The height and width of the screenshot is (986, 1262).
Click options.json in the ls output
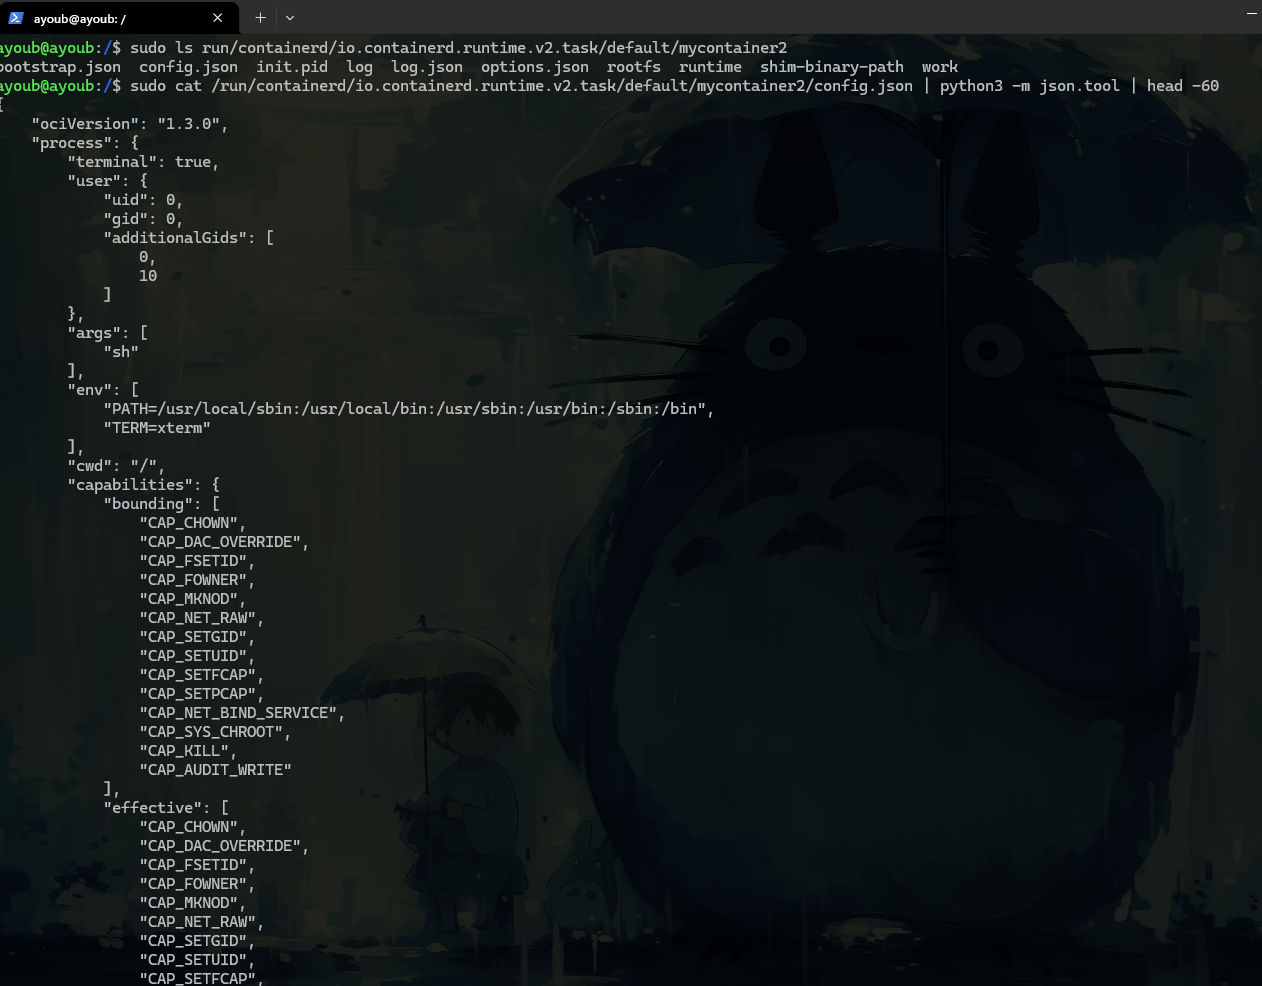(534, 67)
